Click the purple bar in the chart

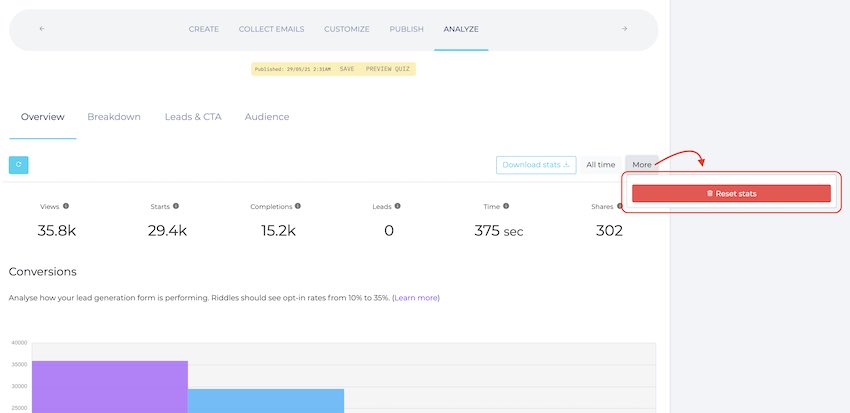click(x=110, y=387)
